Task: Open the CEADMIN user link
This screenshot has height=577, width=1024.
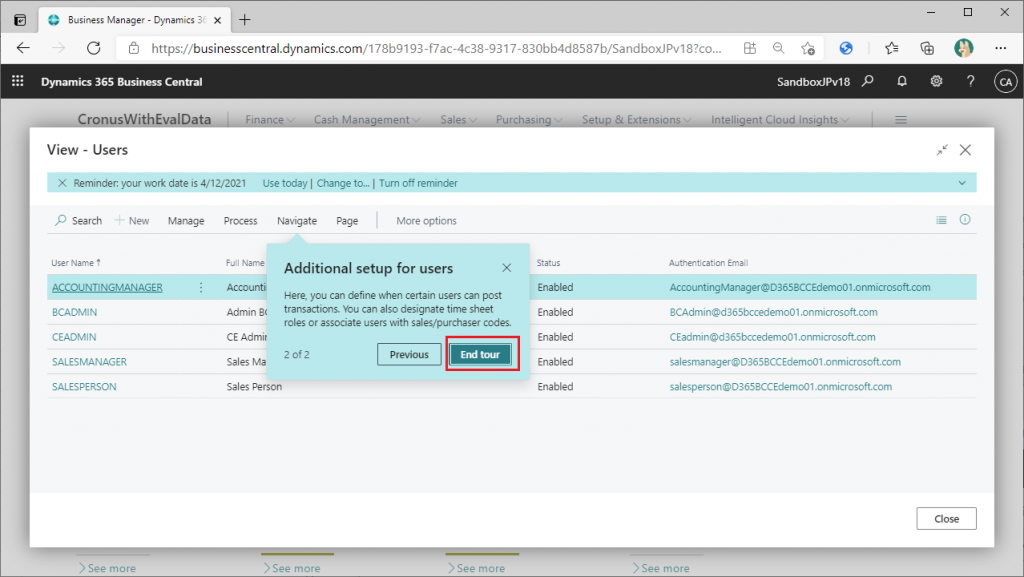Action: (x=74, y=337)
